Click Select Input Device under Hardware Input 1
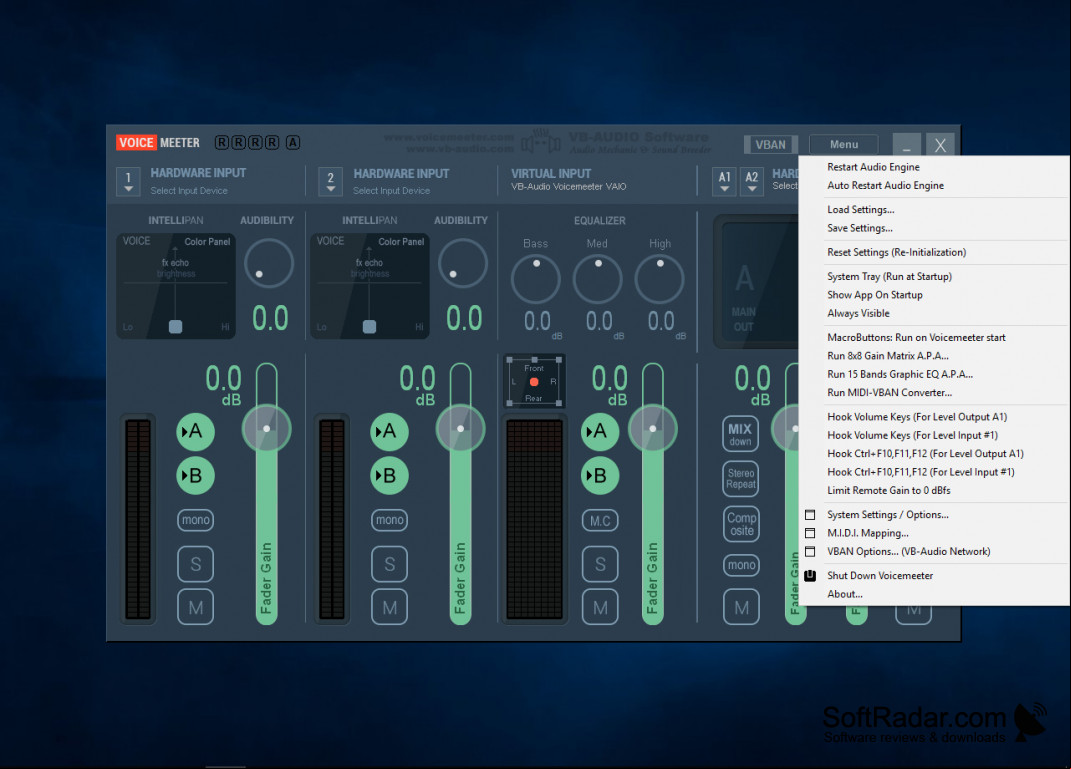This screenshot has width=1071, height=769. pyautogui.click(x=189, y=191)
